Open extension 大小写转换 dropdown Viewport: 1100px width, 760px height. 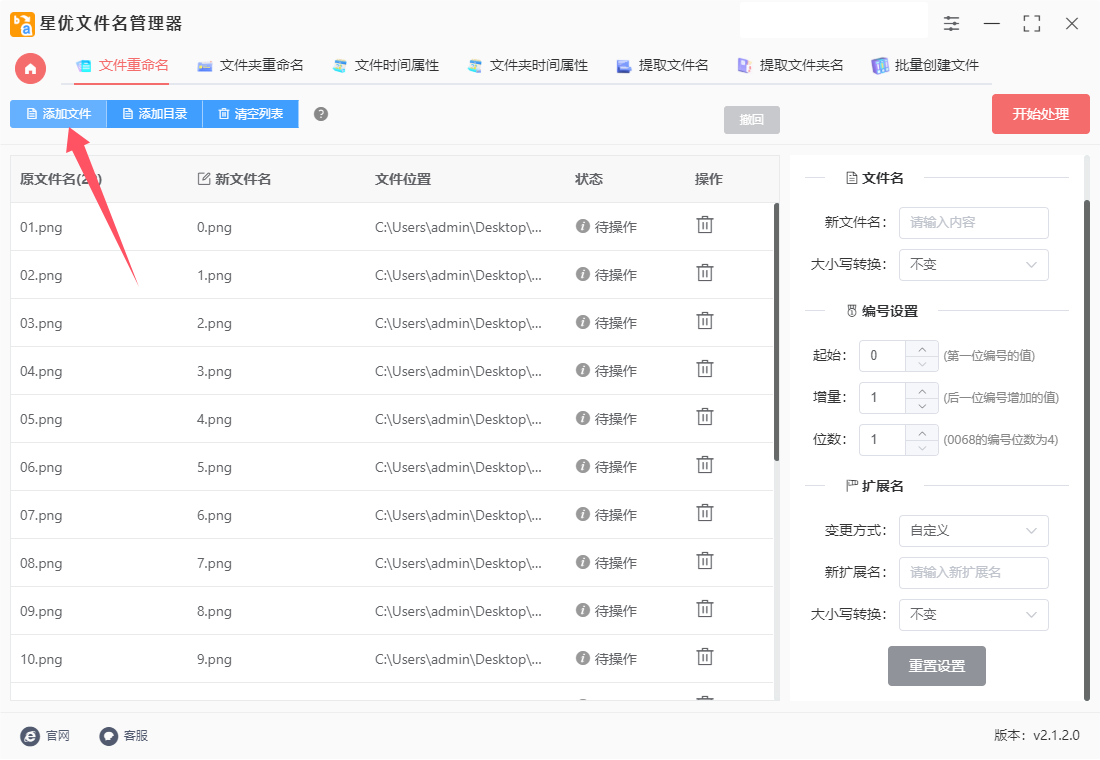[x=974, y=615]
